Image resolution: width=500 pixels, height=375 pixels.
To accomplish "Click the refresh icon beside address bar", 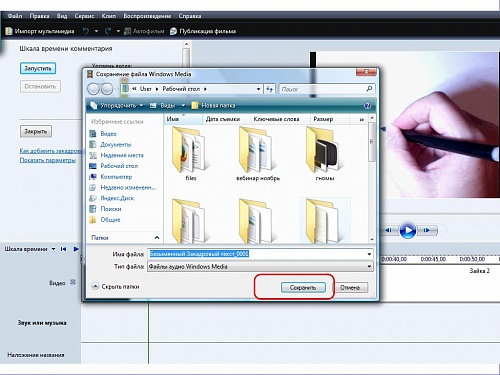I will (x=269, y=89).
